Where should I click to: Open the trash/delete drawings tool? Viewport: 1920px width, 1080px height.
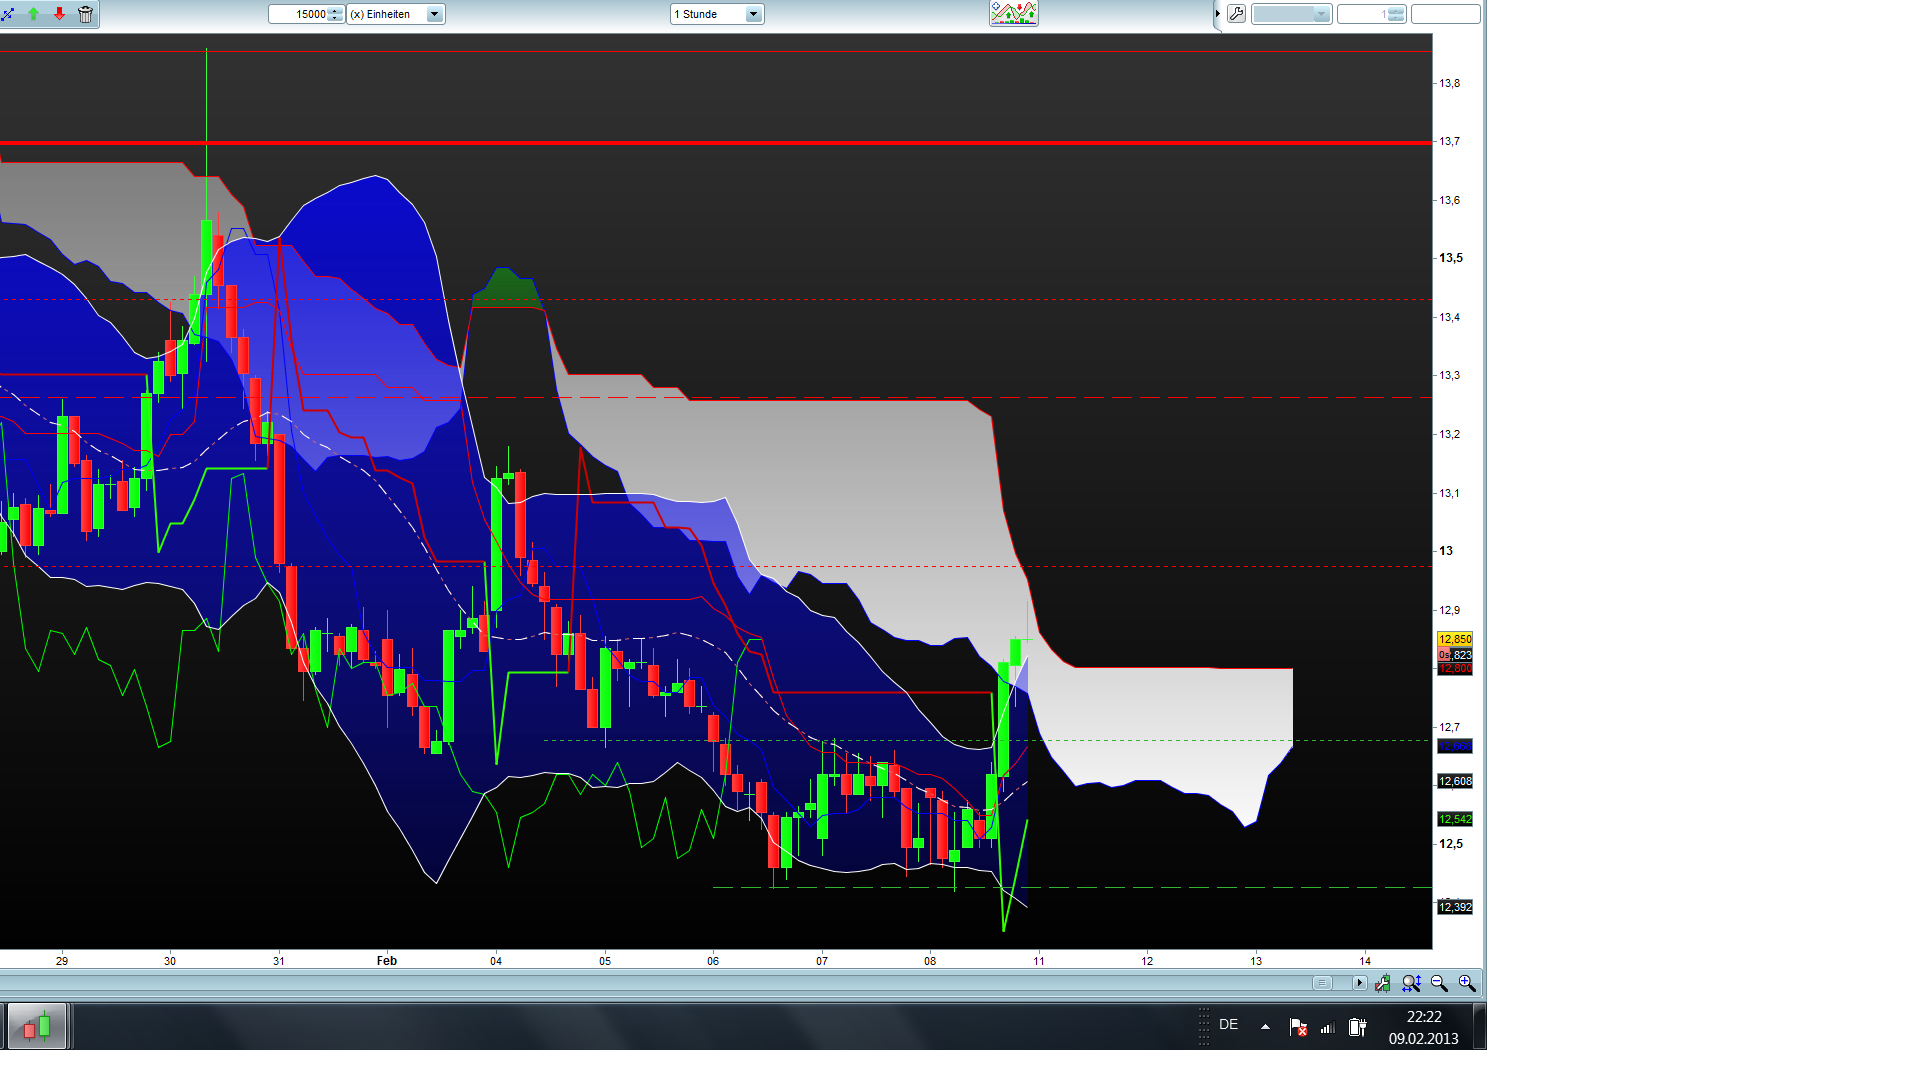point(87,14)
